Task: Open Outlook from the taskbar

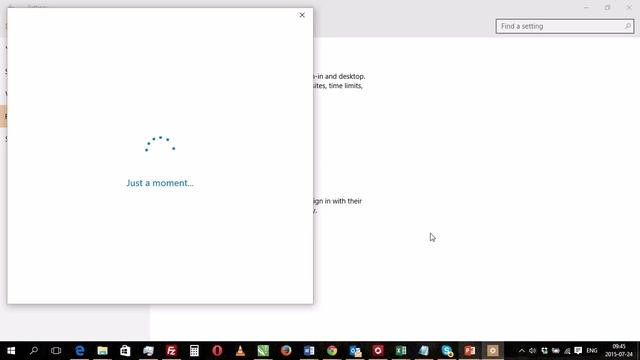Action: (x=355, y=351)
